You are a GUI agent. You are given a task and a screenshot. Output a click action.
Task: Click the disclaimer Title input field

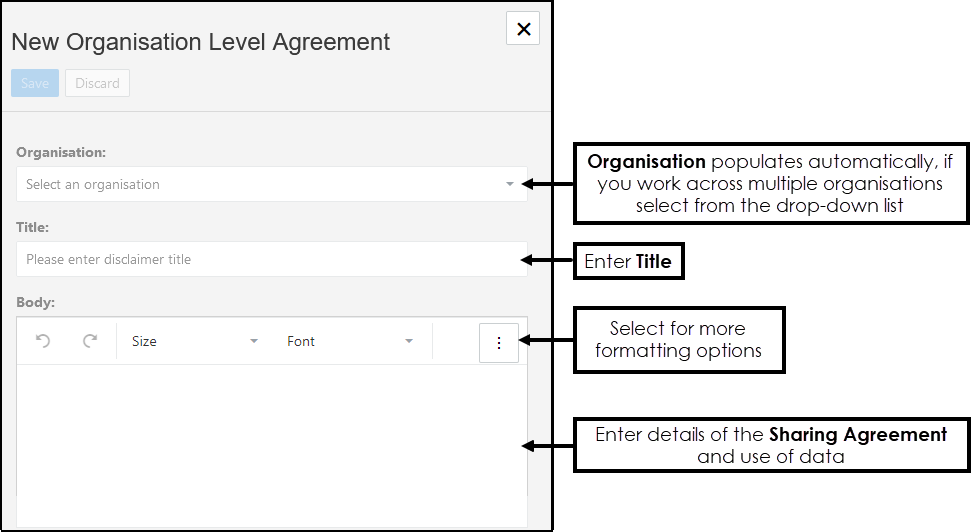pos(271,259)
